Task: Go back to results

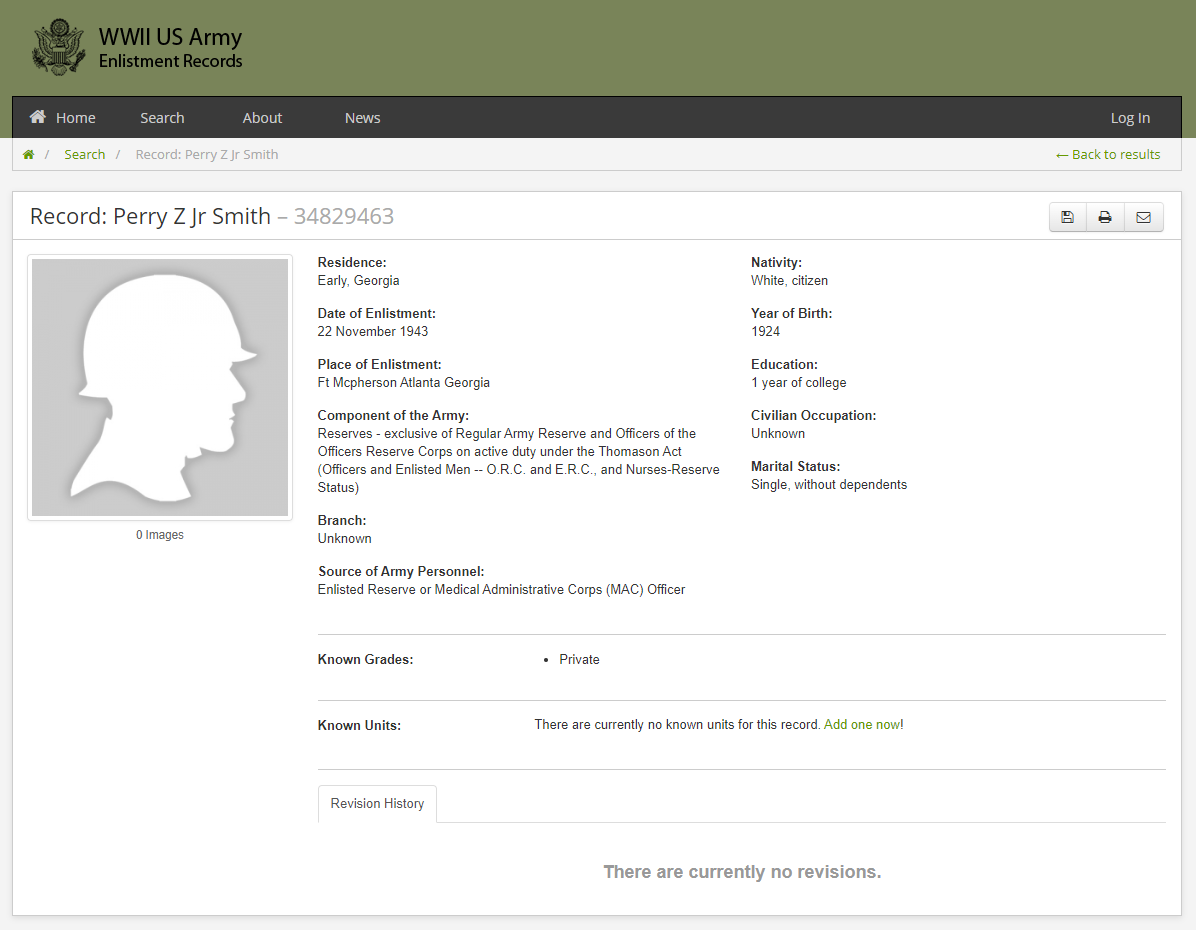Action: 1108,155
